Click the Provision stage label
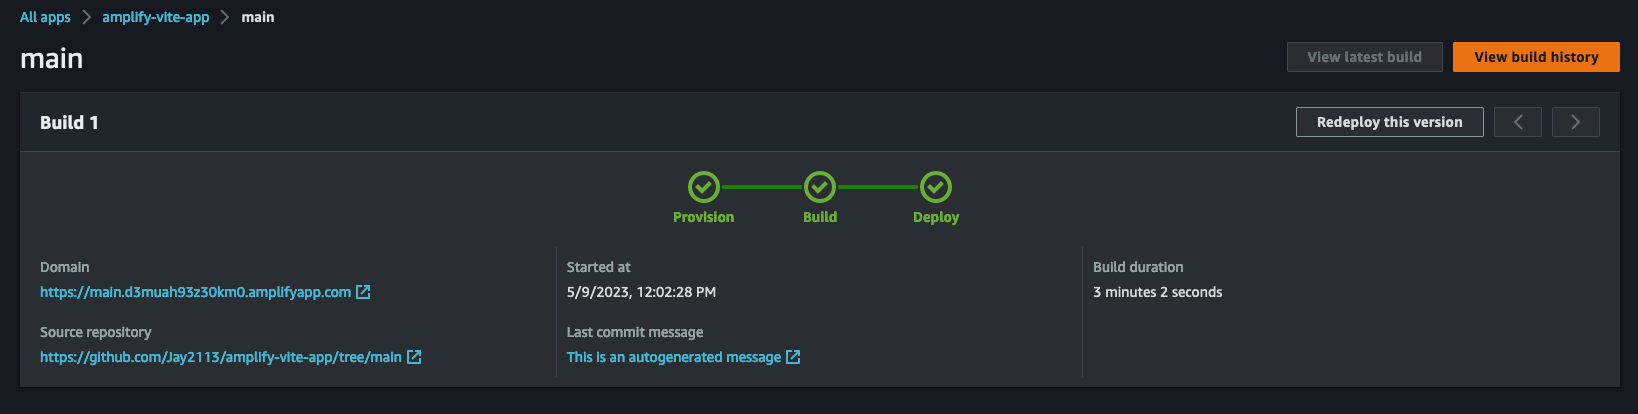1638x414 pixels. pos(704,217)
